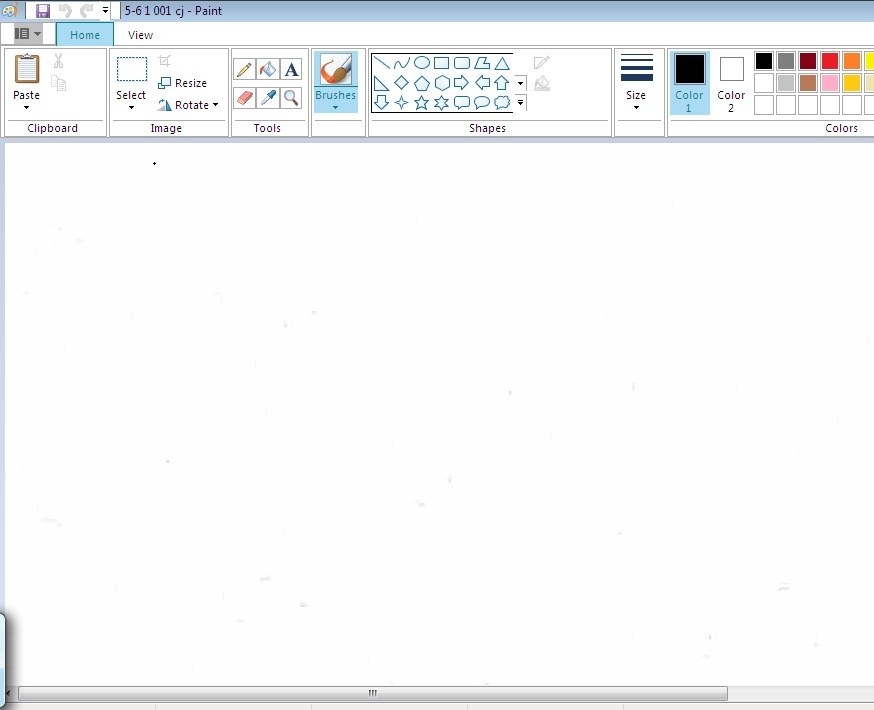Viewport: 874px width, 710px height.
Task: Select the Oval callout shape
Action: pyautogui.click(x=482, y=103)
